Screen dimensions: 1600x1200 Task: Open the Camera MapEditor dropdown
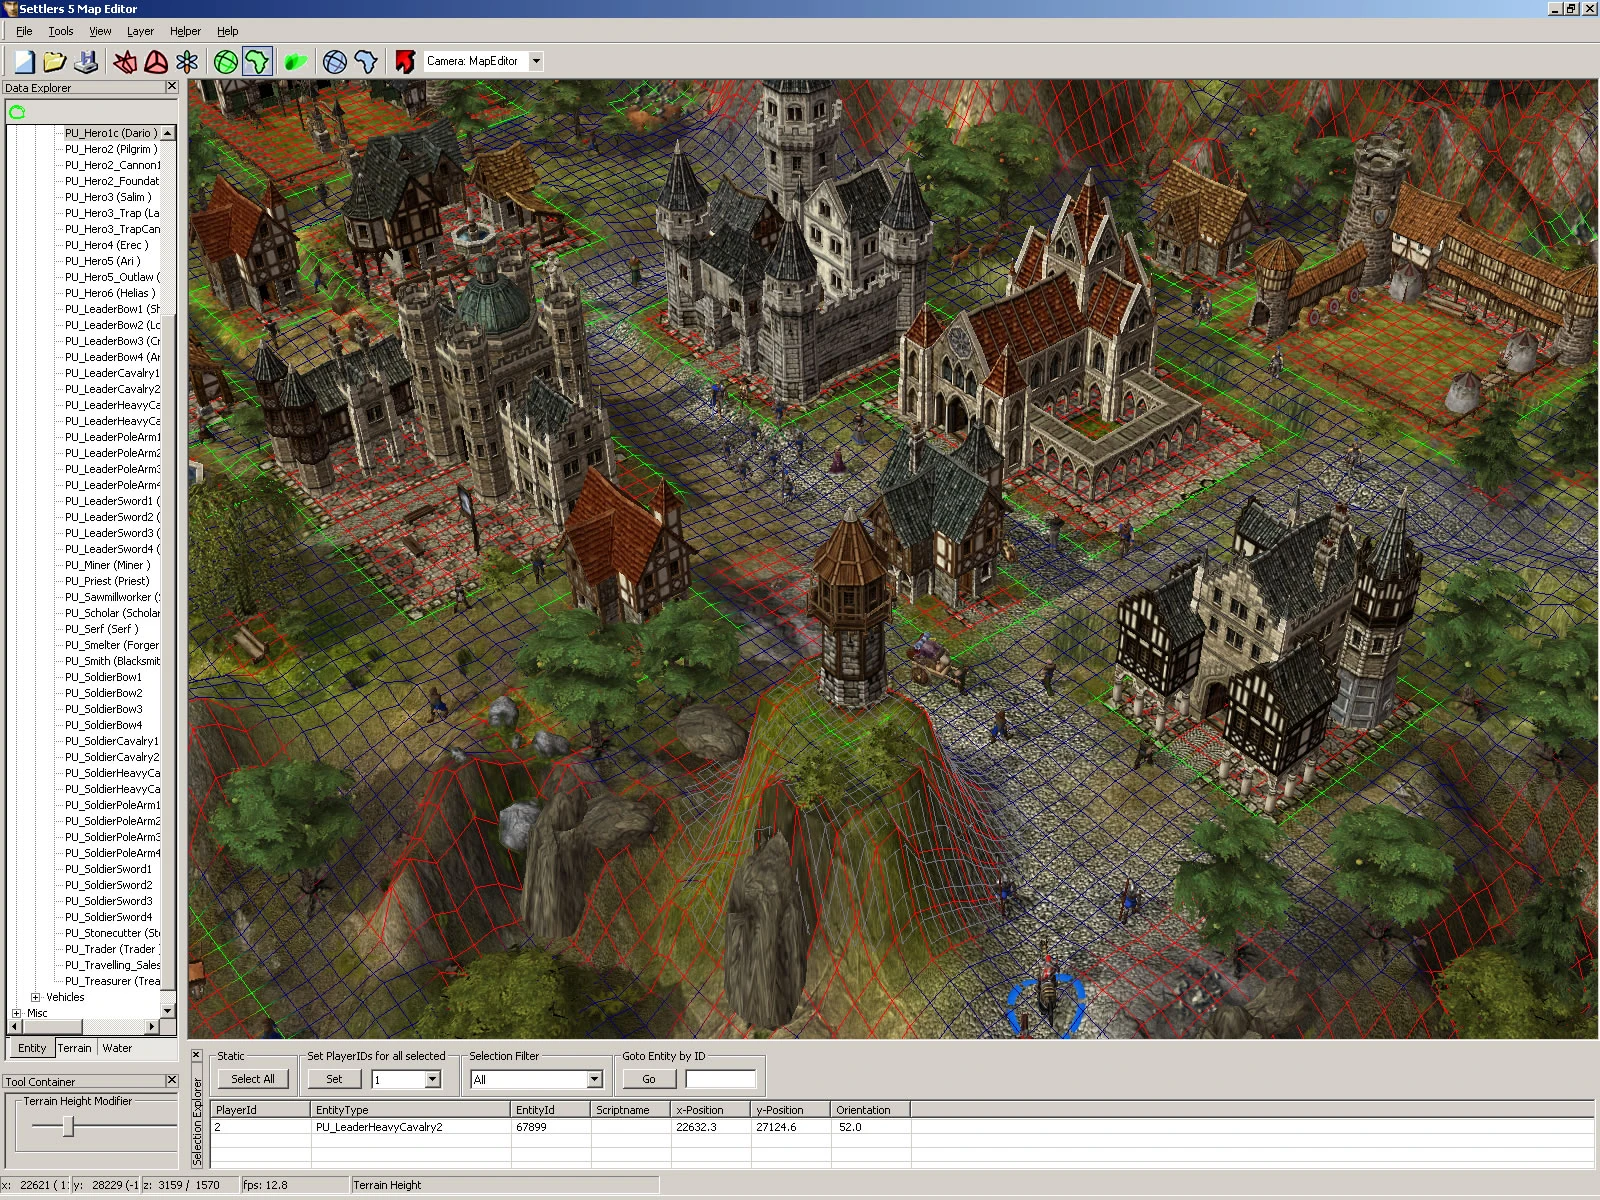536,61
